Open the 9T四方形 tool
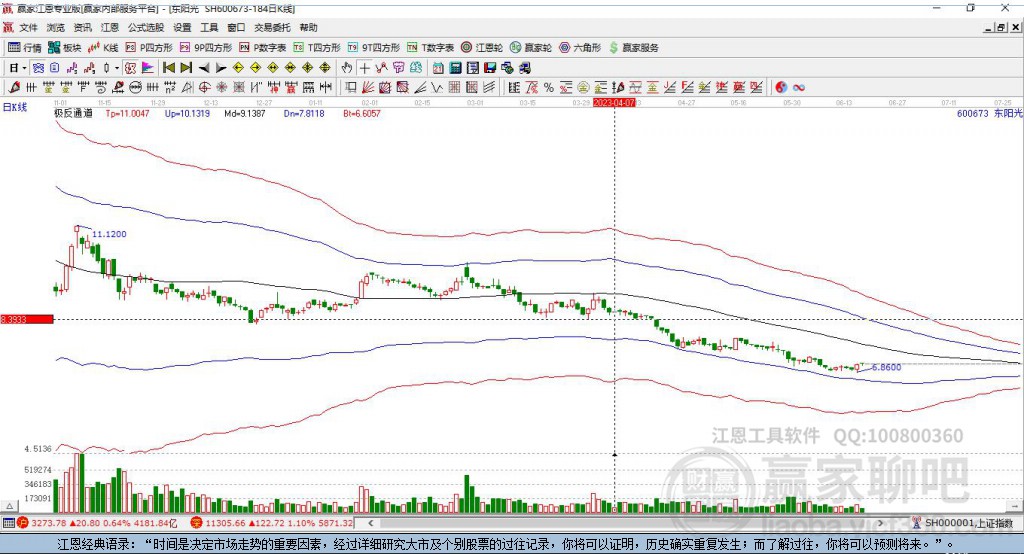This screenshot has width=1024, height=554. pyautogui.click(x=374, y=48)
